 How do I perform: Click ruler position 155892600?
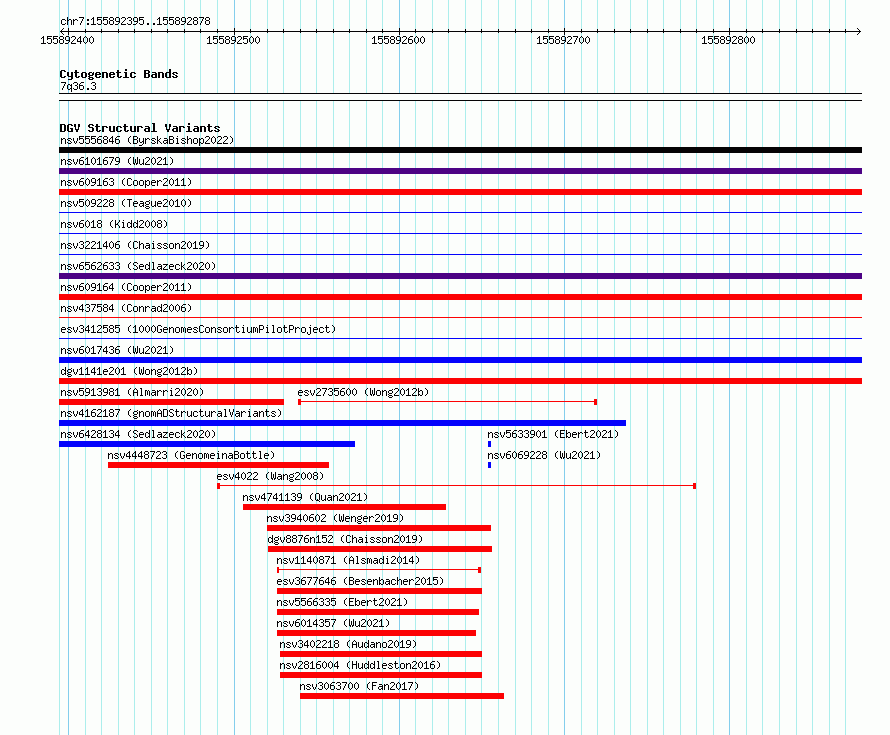coord(398,40)
